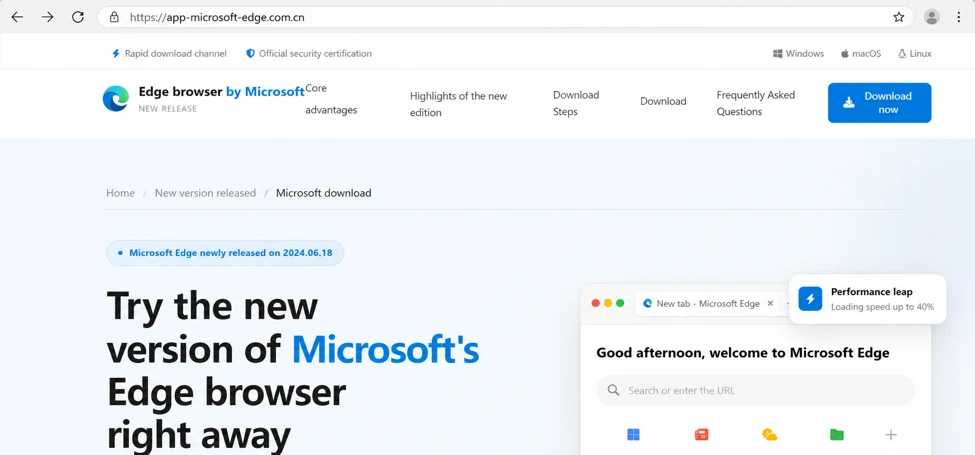Click the green folder shortcut icon
The height and width of the screenshot is (455, 975).
837,434
